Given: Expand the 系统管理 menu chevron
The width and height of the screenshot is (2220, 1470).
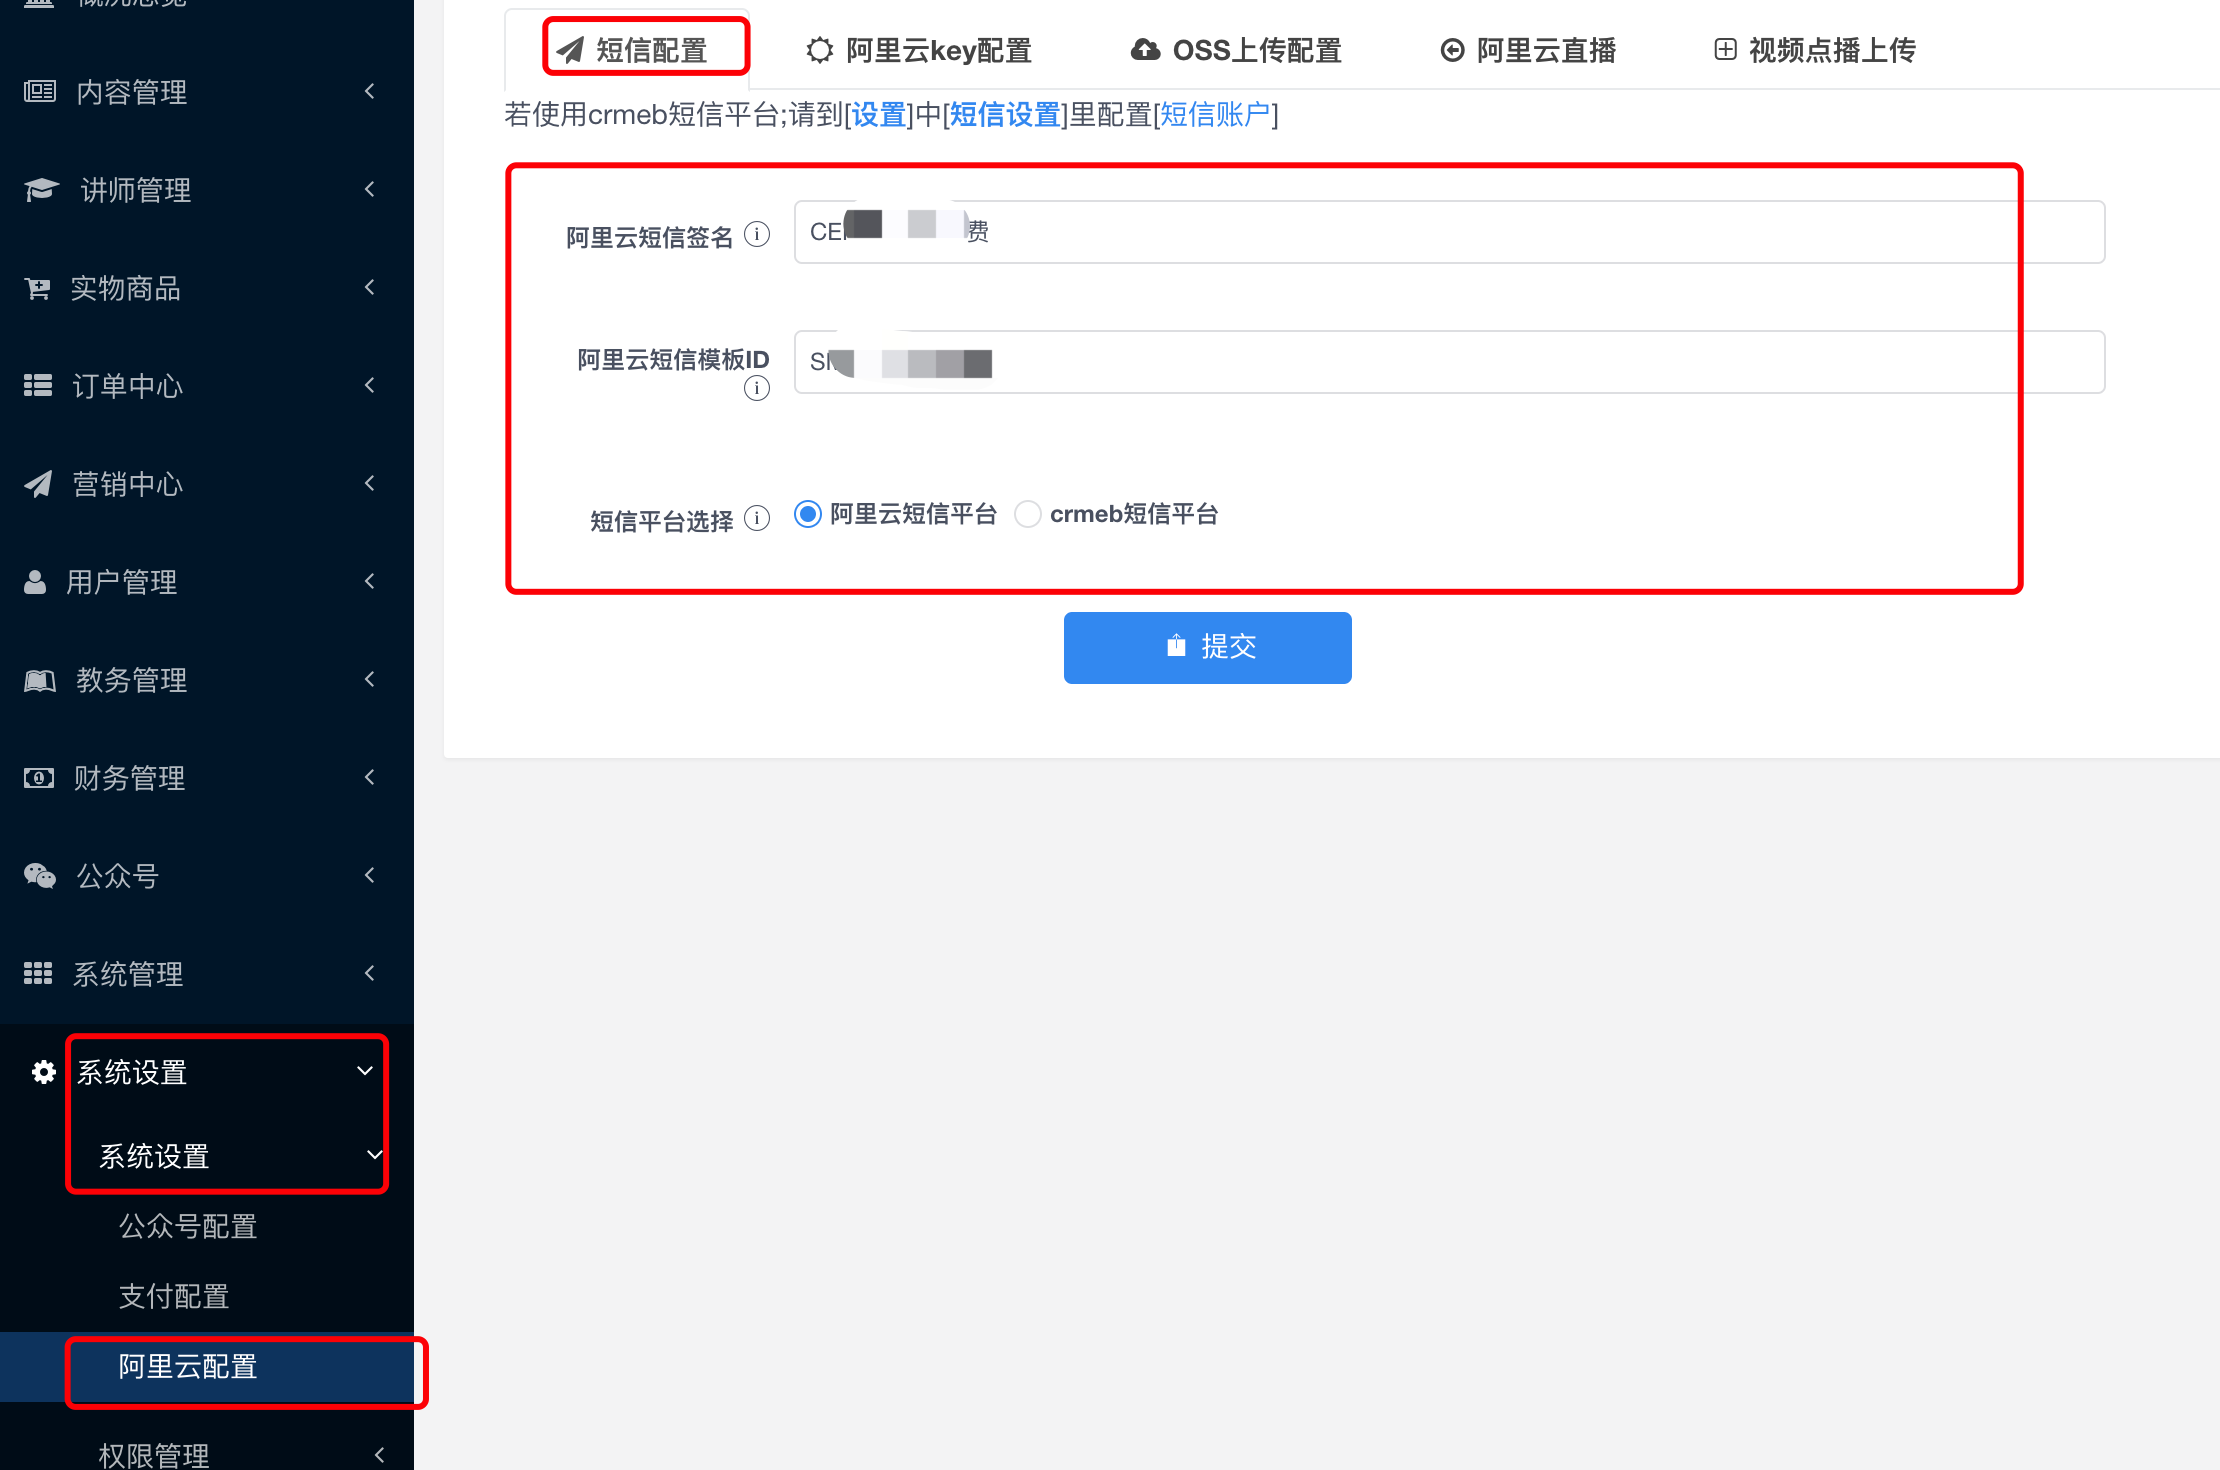Looking at the screenshot, I should click(x=370, y=973).
